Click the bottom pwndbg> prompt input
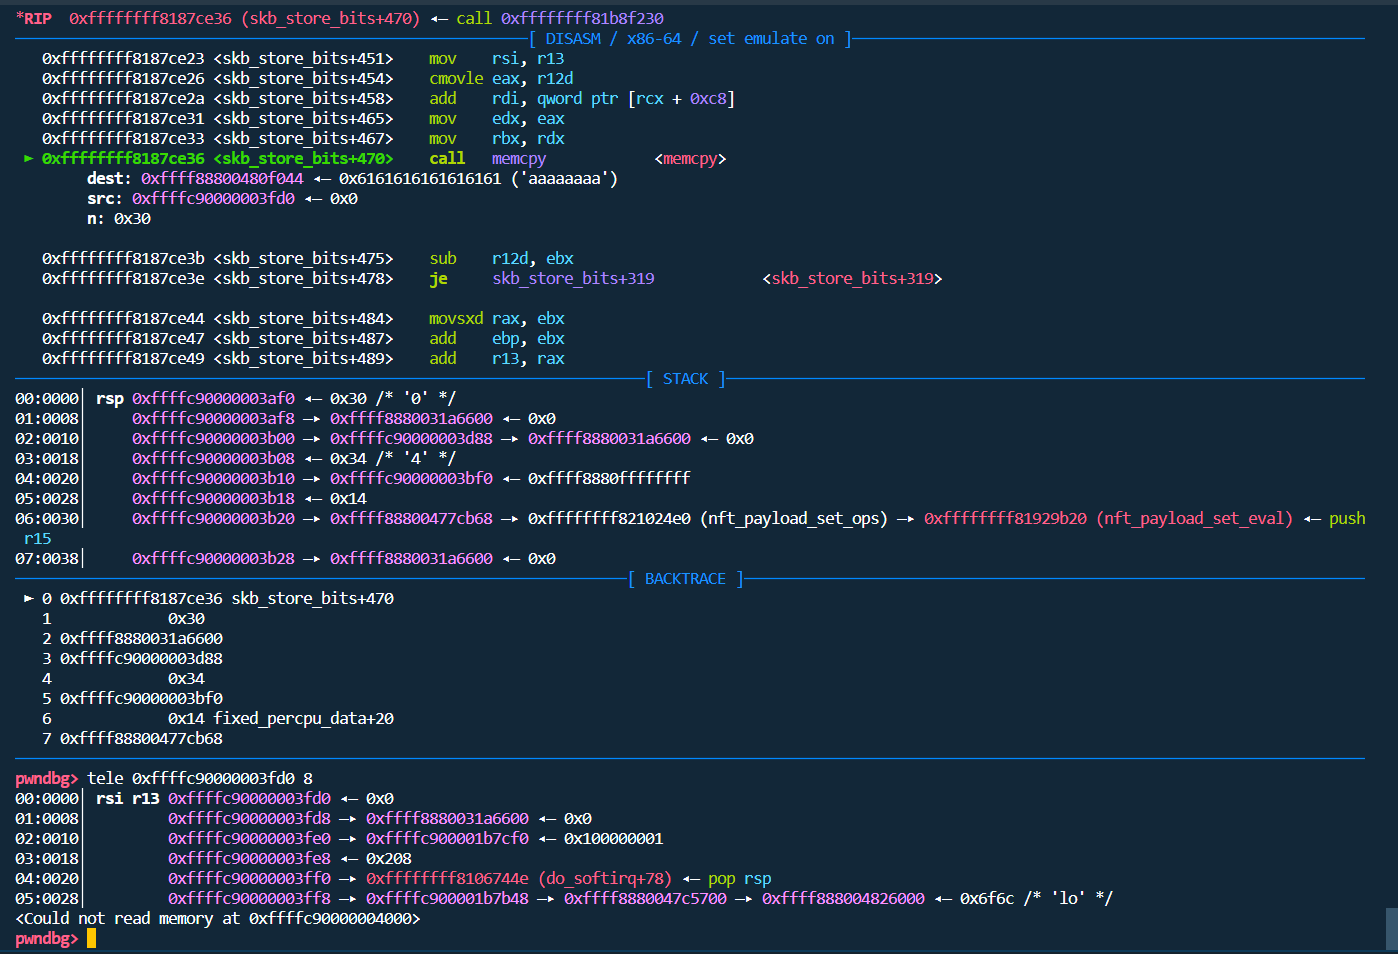The width and height of the screenshot is (1398, 954). point(91,938)
